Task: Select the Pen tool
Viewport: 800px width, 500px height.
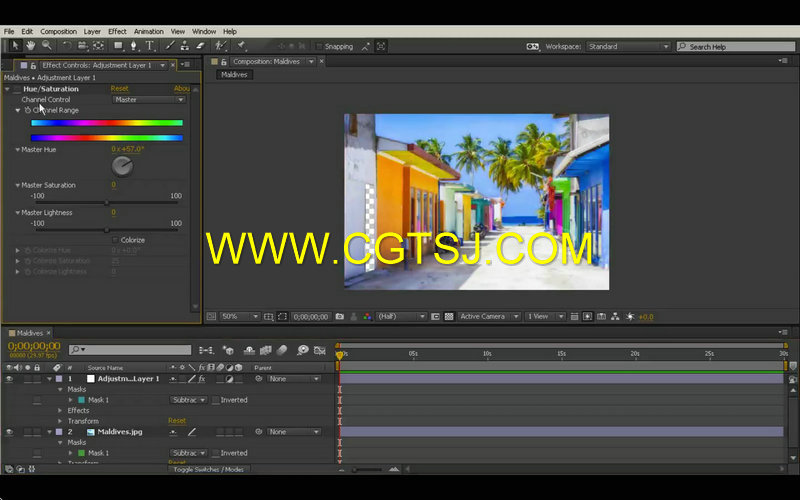Action: click(x=134, y=46)
